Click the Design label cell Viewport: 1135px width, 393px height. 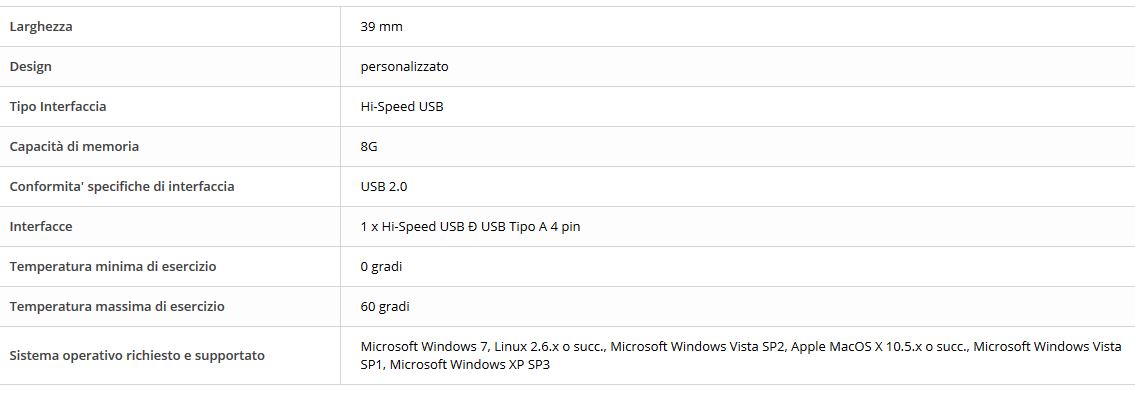(30, 67)
